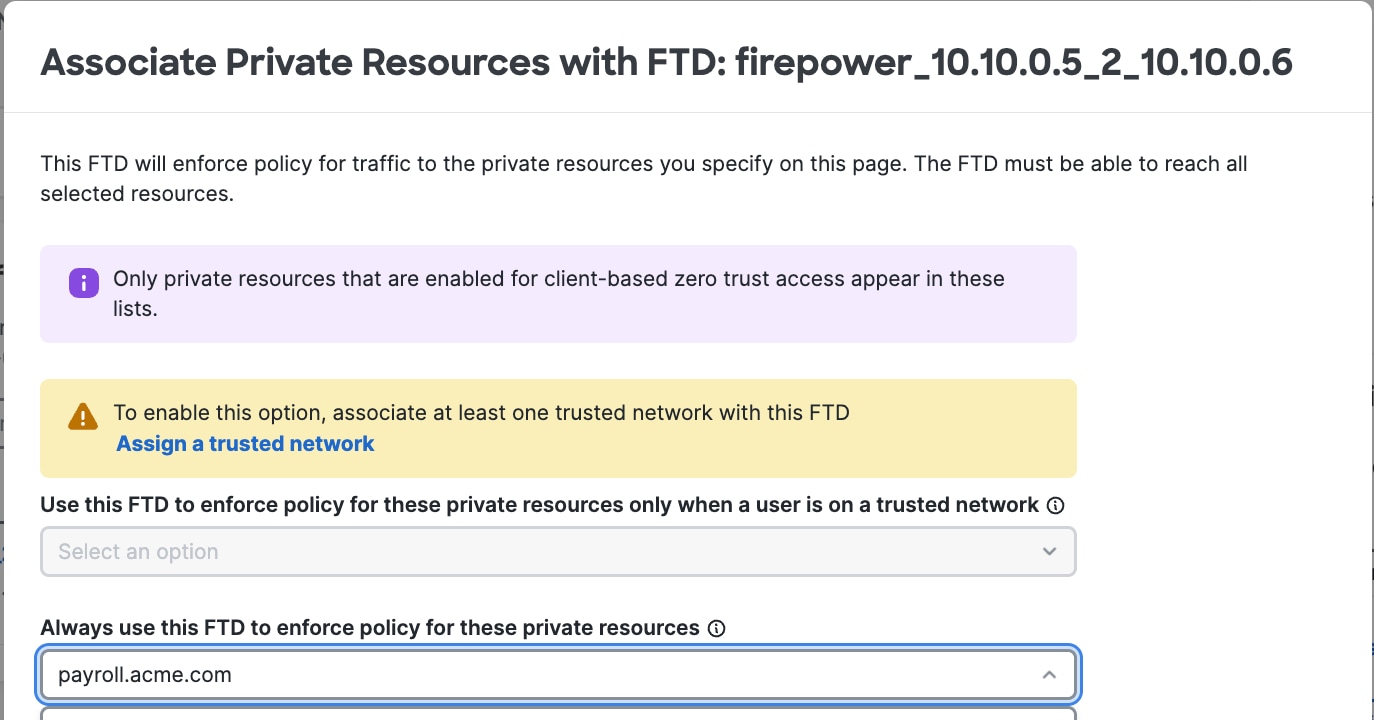Click the FTD enforcement description paragraph
1374x720 pixels.
(644, 178)
